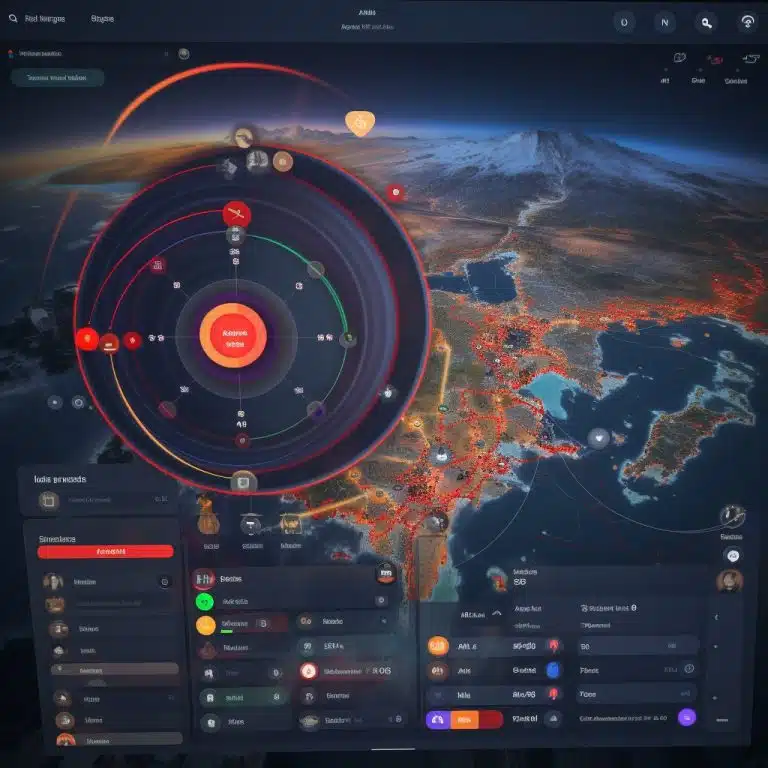Open the second top-left menu label
768x768 pixels.
click(x=102, y=19)
